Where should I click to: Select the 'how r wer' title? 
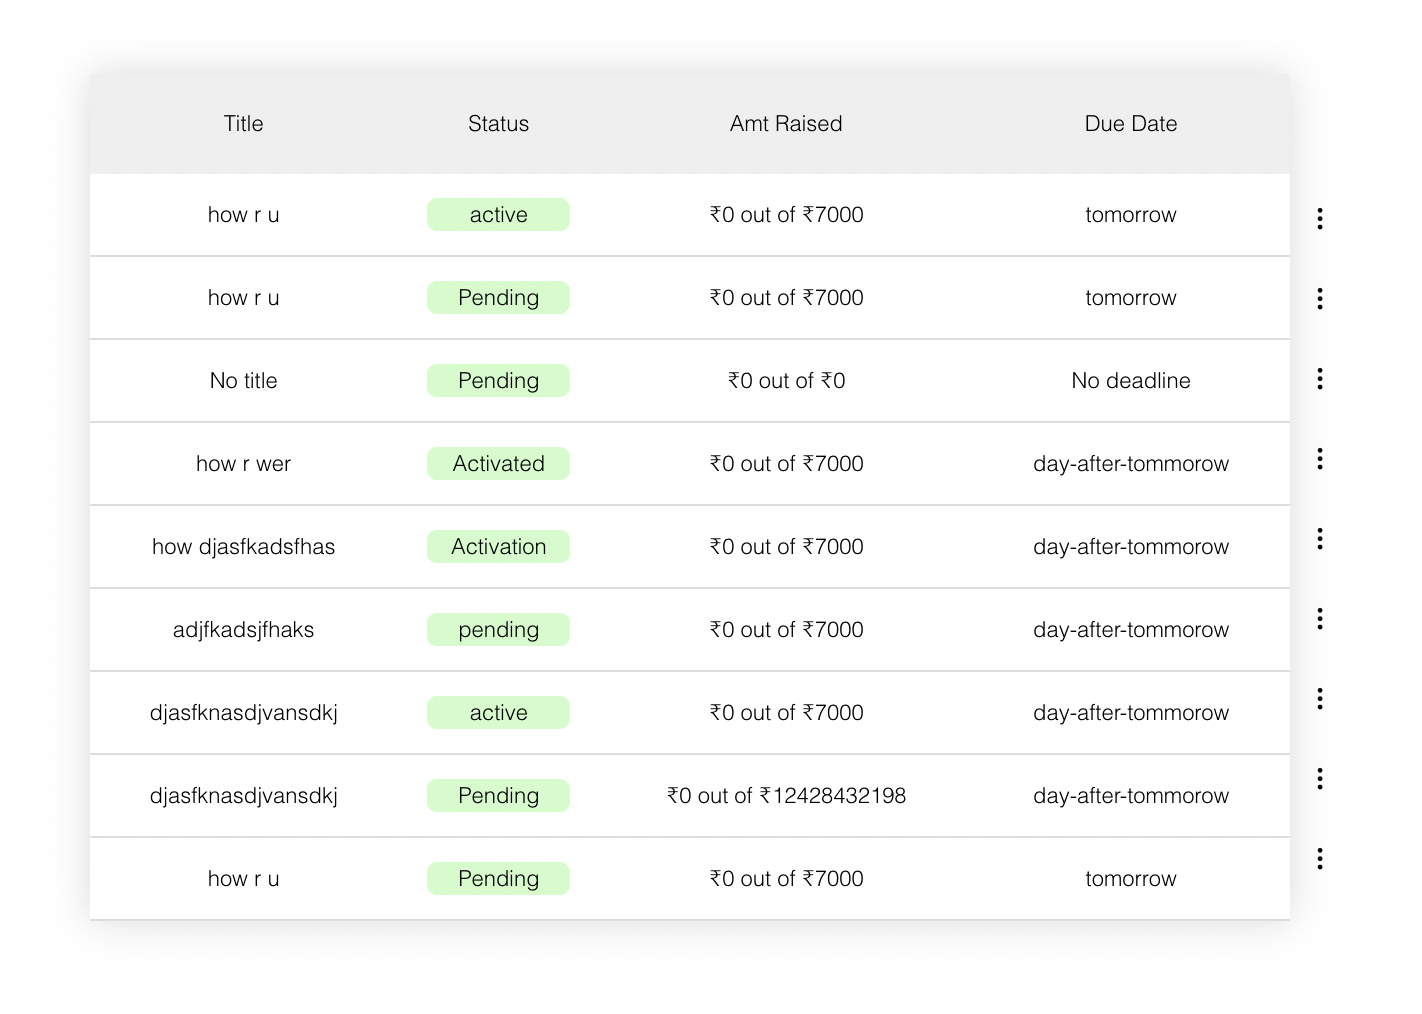click(x=243, y=463)
